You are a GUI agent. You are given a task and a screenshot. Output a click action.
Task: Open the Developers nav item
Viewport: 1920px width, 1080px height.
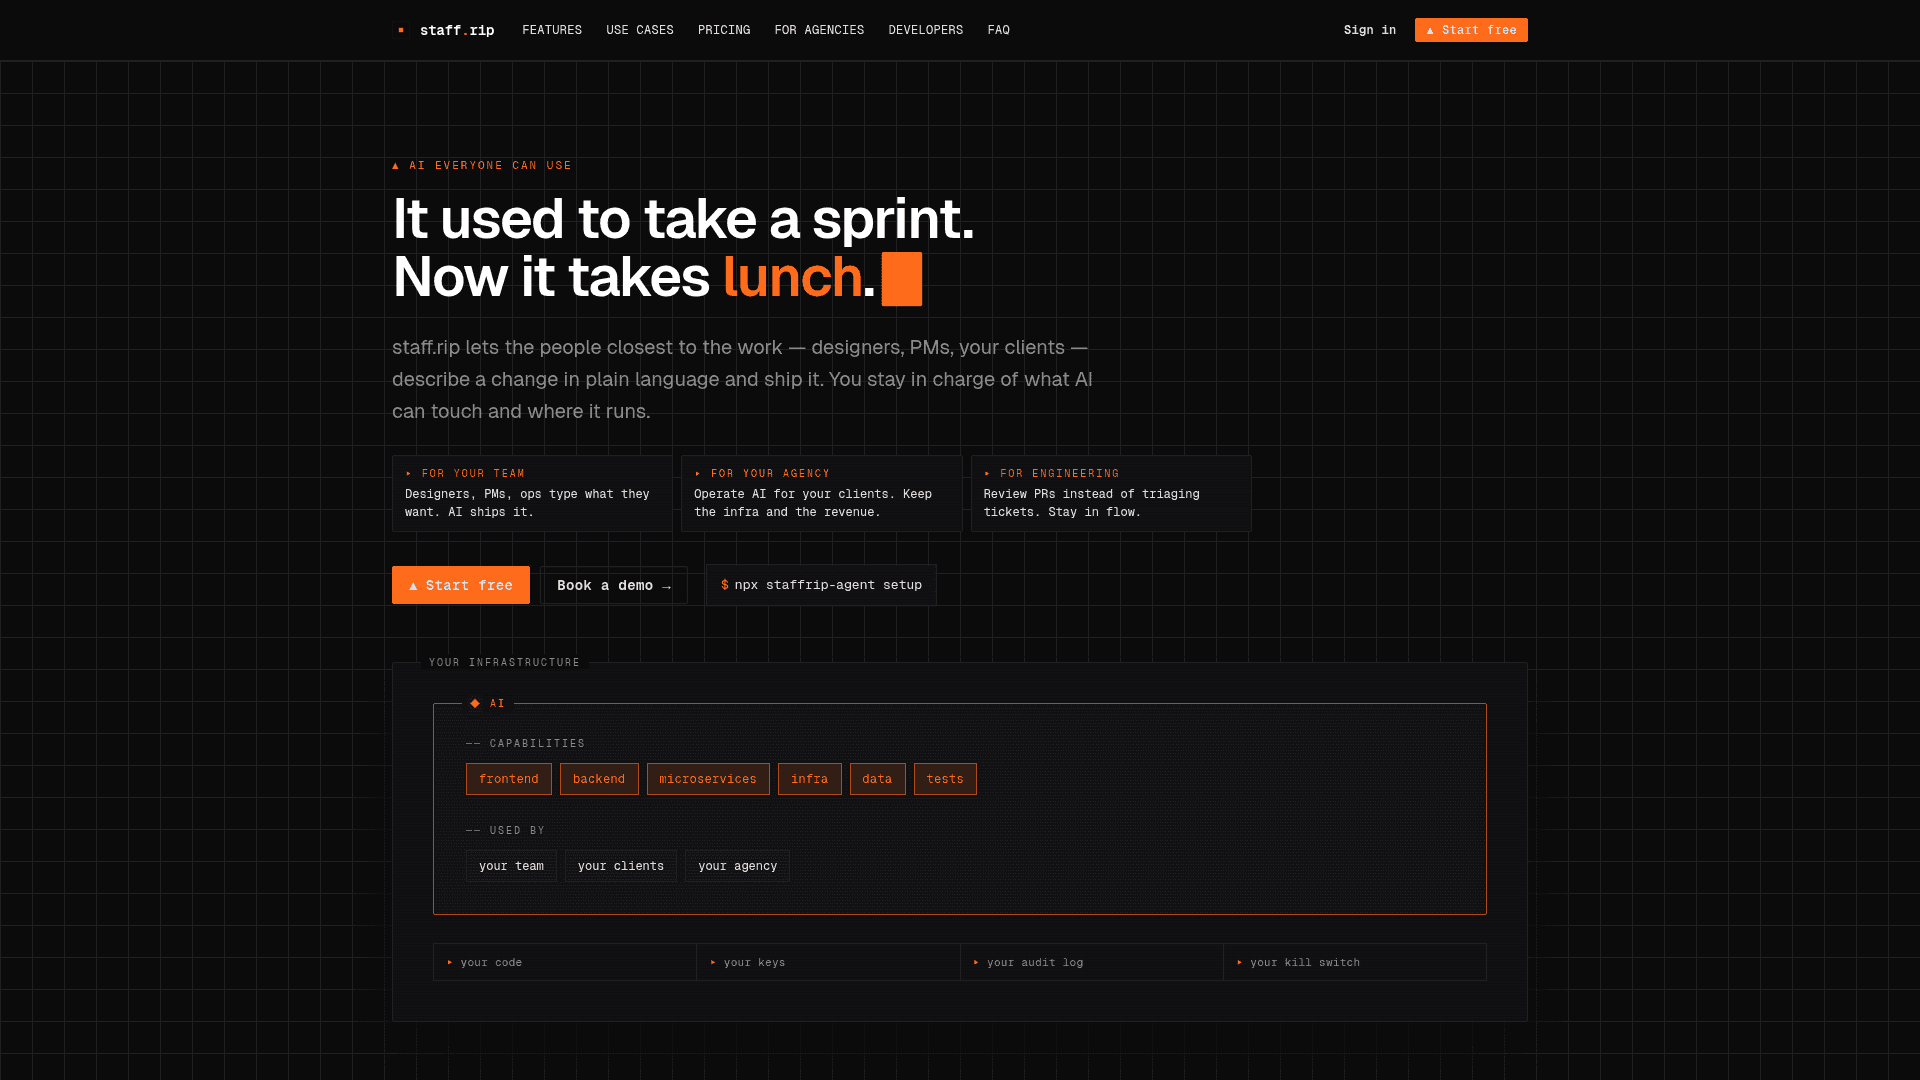click(x=926, y=30)
